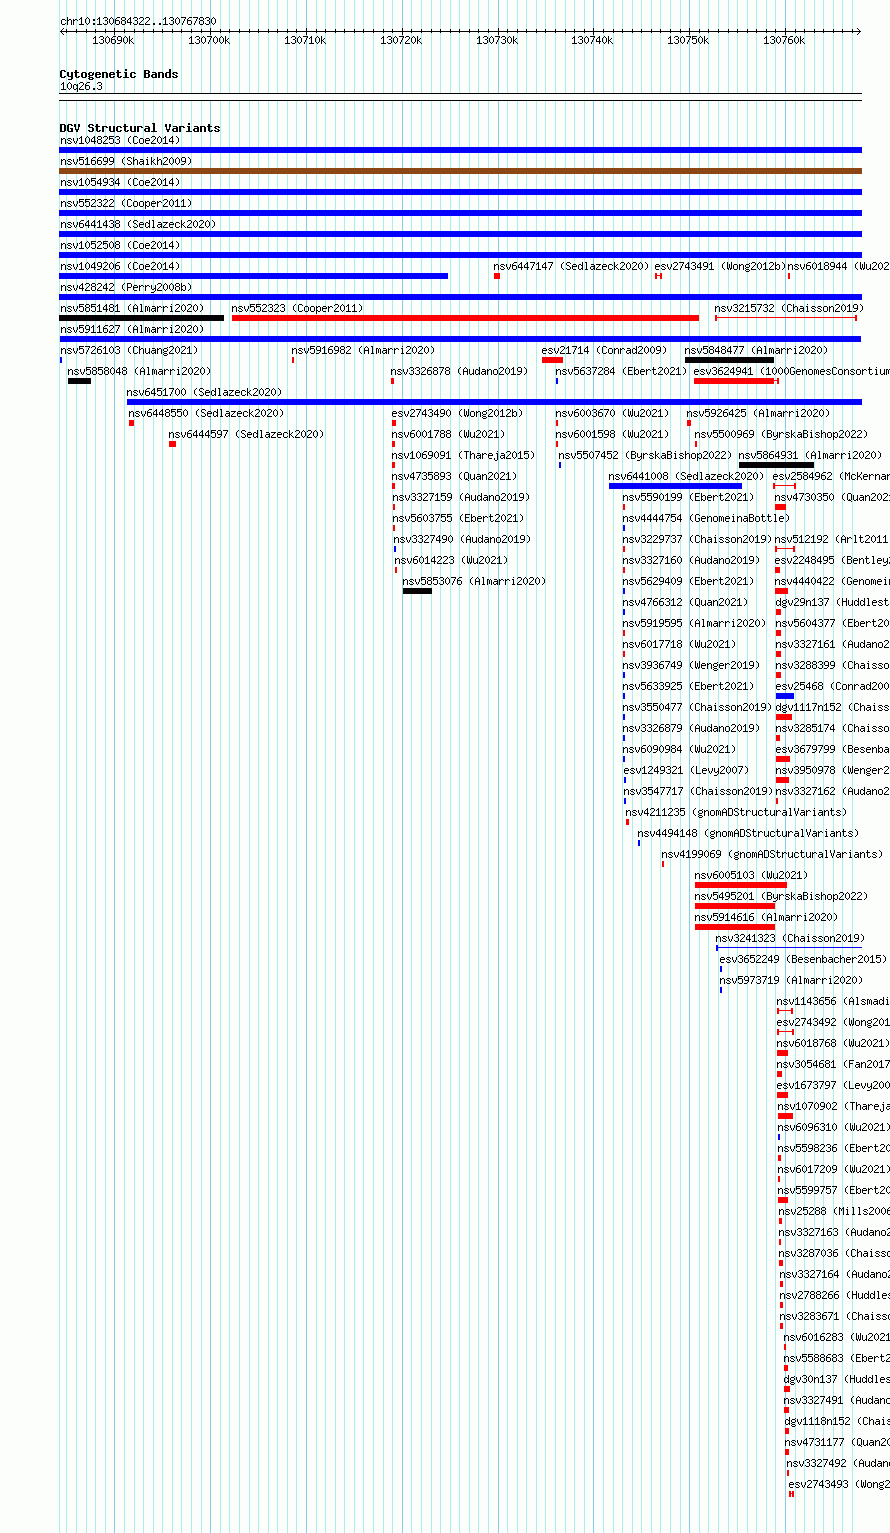Click esv3652249 (Besenbacher2015) label

803,959
